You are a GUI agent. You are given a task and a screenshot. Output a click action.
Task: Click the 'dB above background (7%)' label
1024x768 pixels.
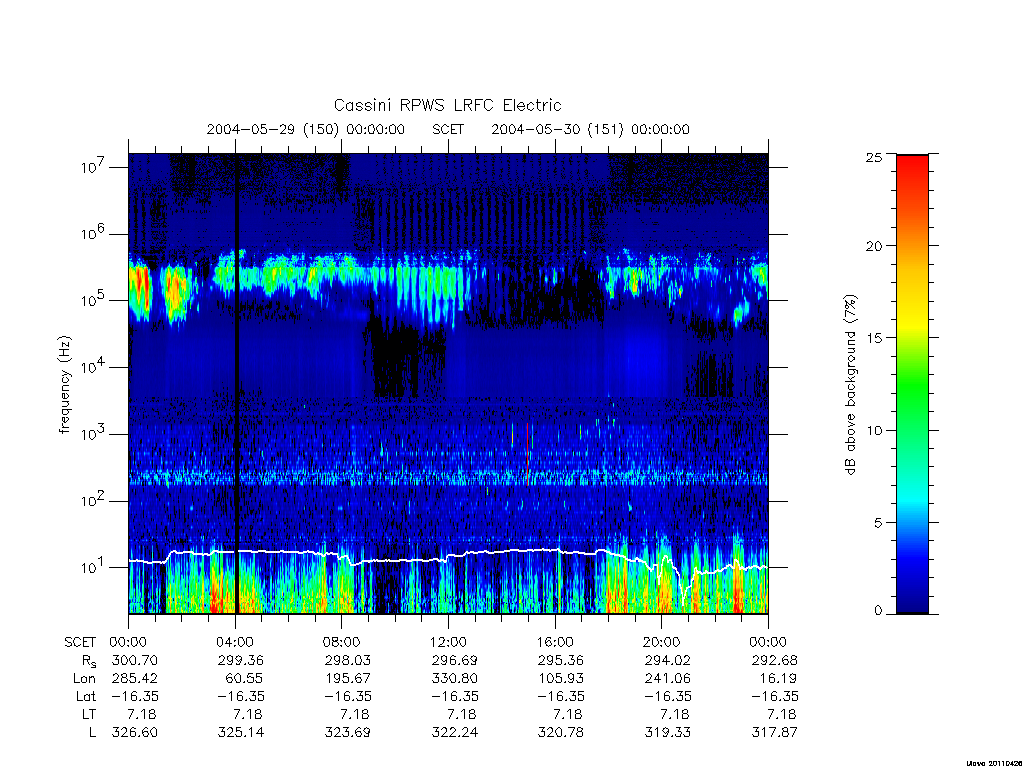click(x=850, y=385)
